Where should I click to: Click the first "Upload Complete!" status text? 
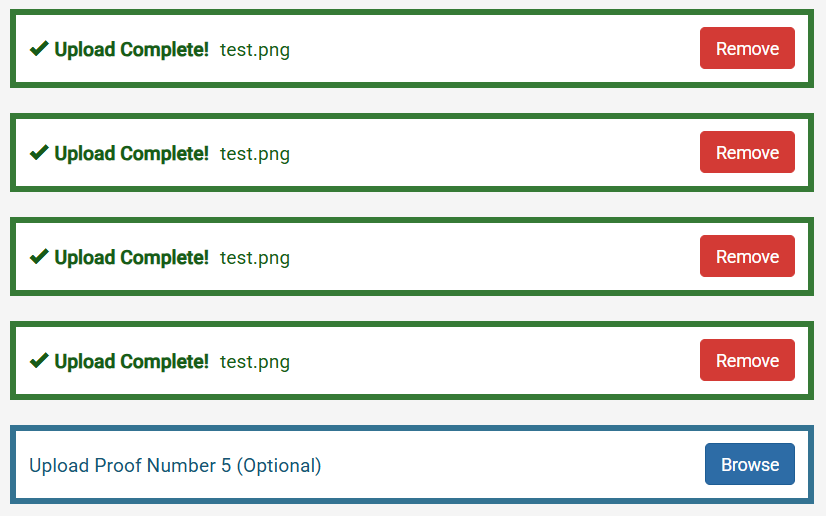tap(131, 49)
